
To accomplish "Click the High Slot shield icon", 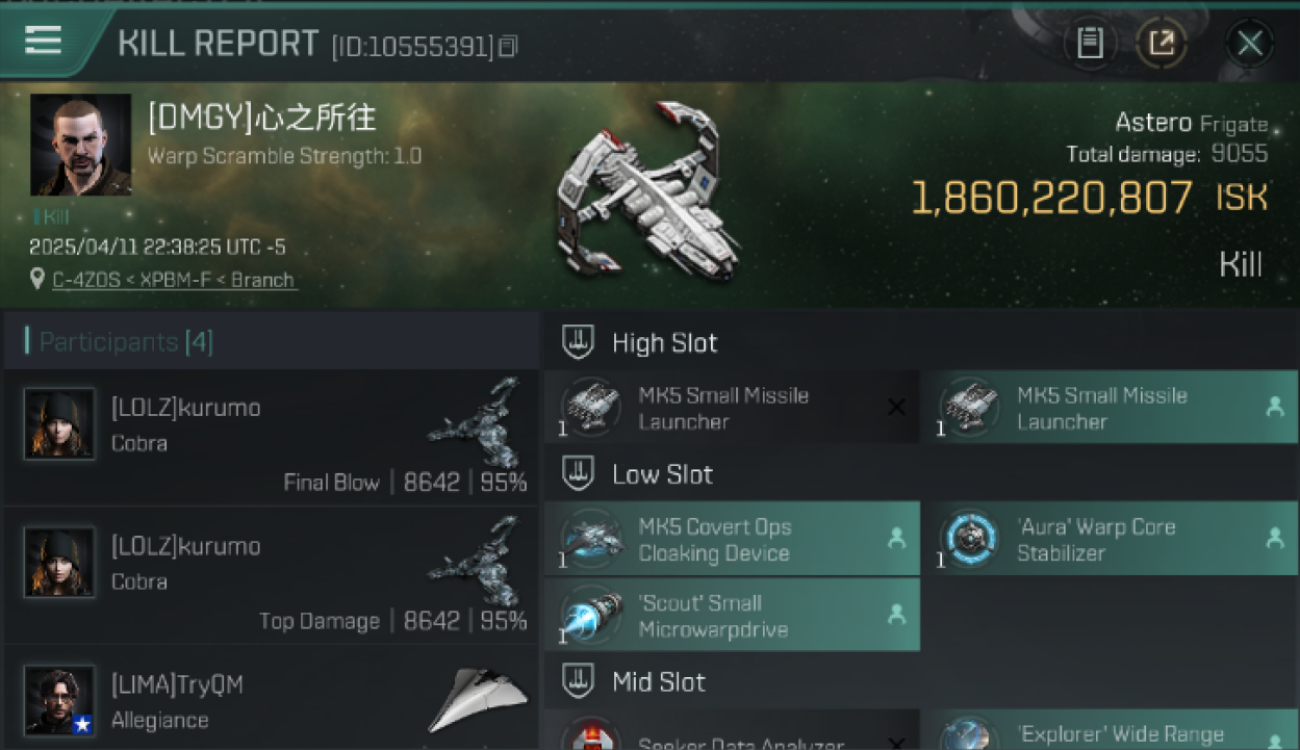I will 578,342.
